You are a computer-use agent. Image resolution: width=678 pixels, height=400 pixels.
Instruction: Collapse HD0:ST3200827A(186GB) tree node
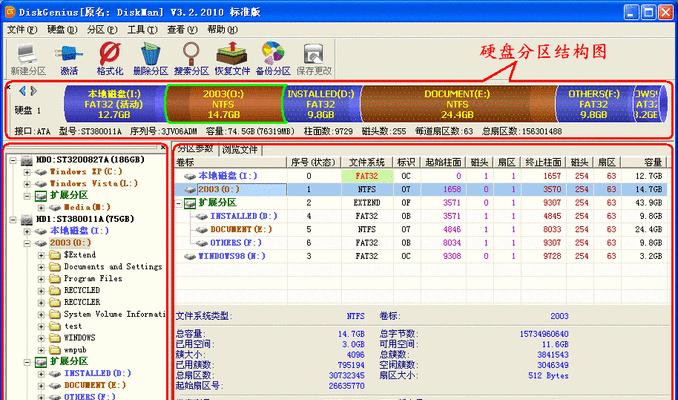click(x=13, y=160)
